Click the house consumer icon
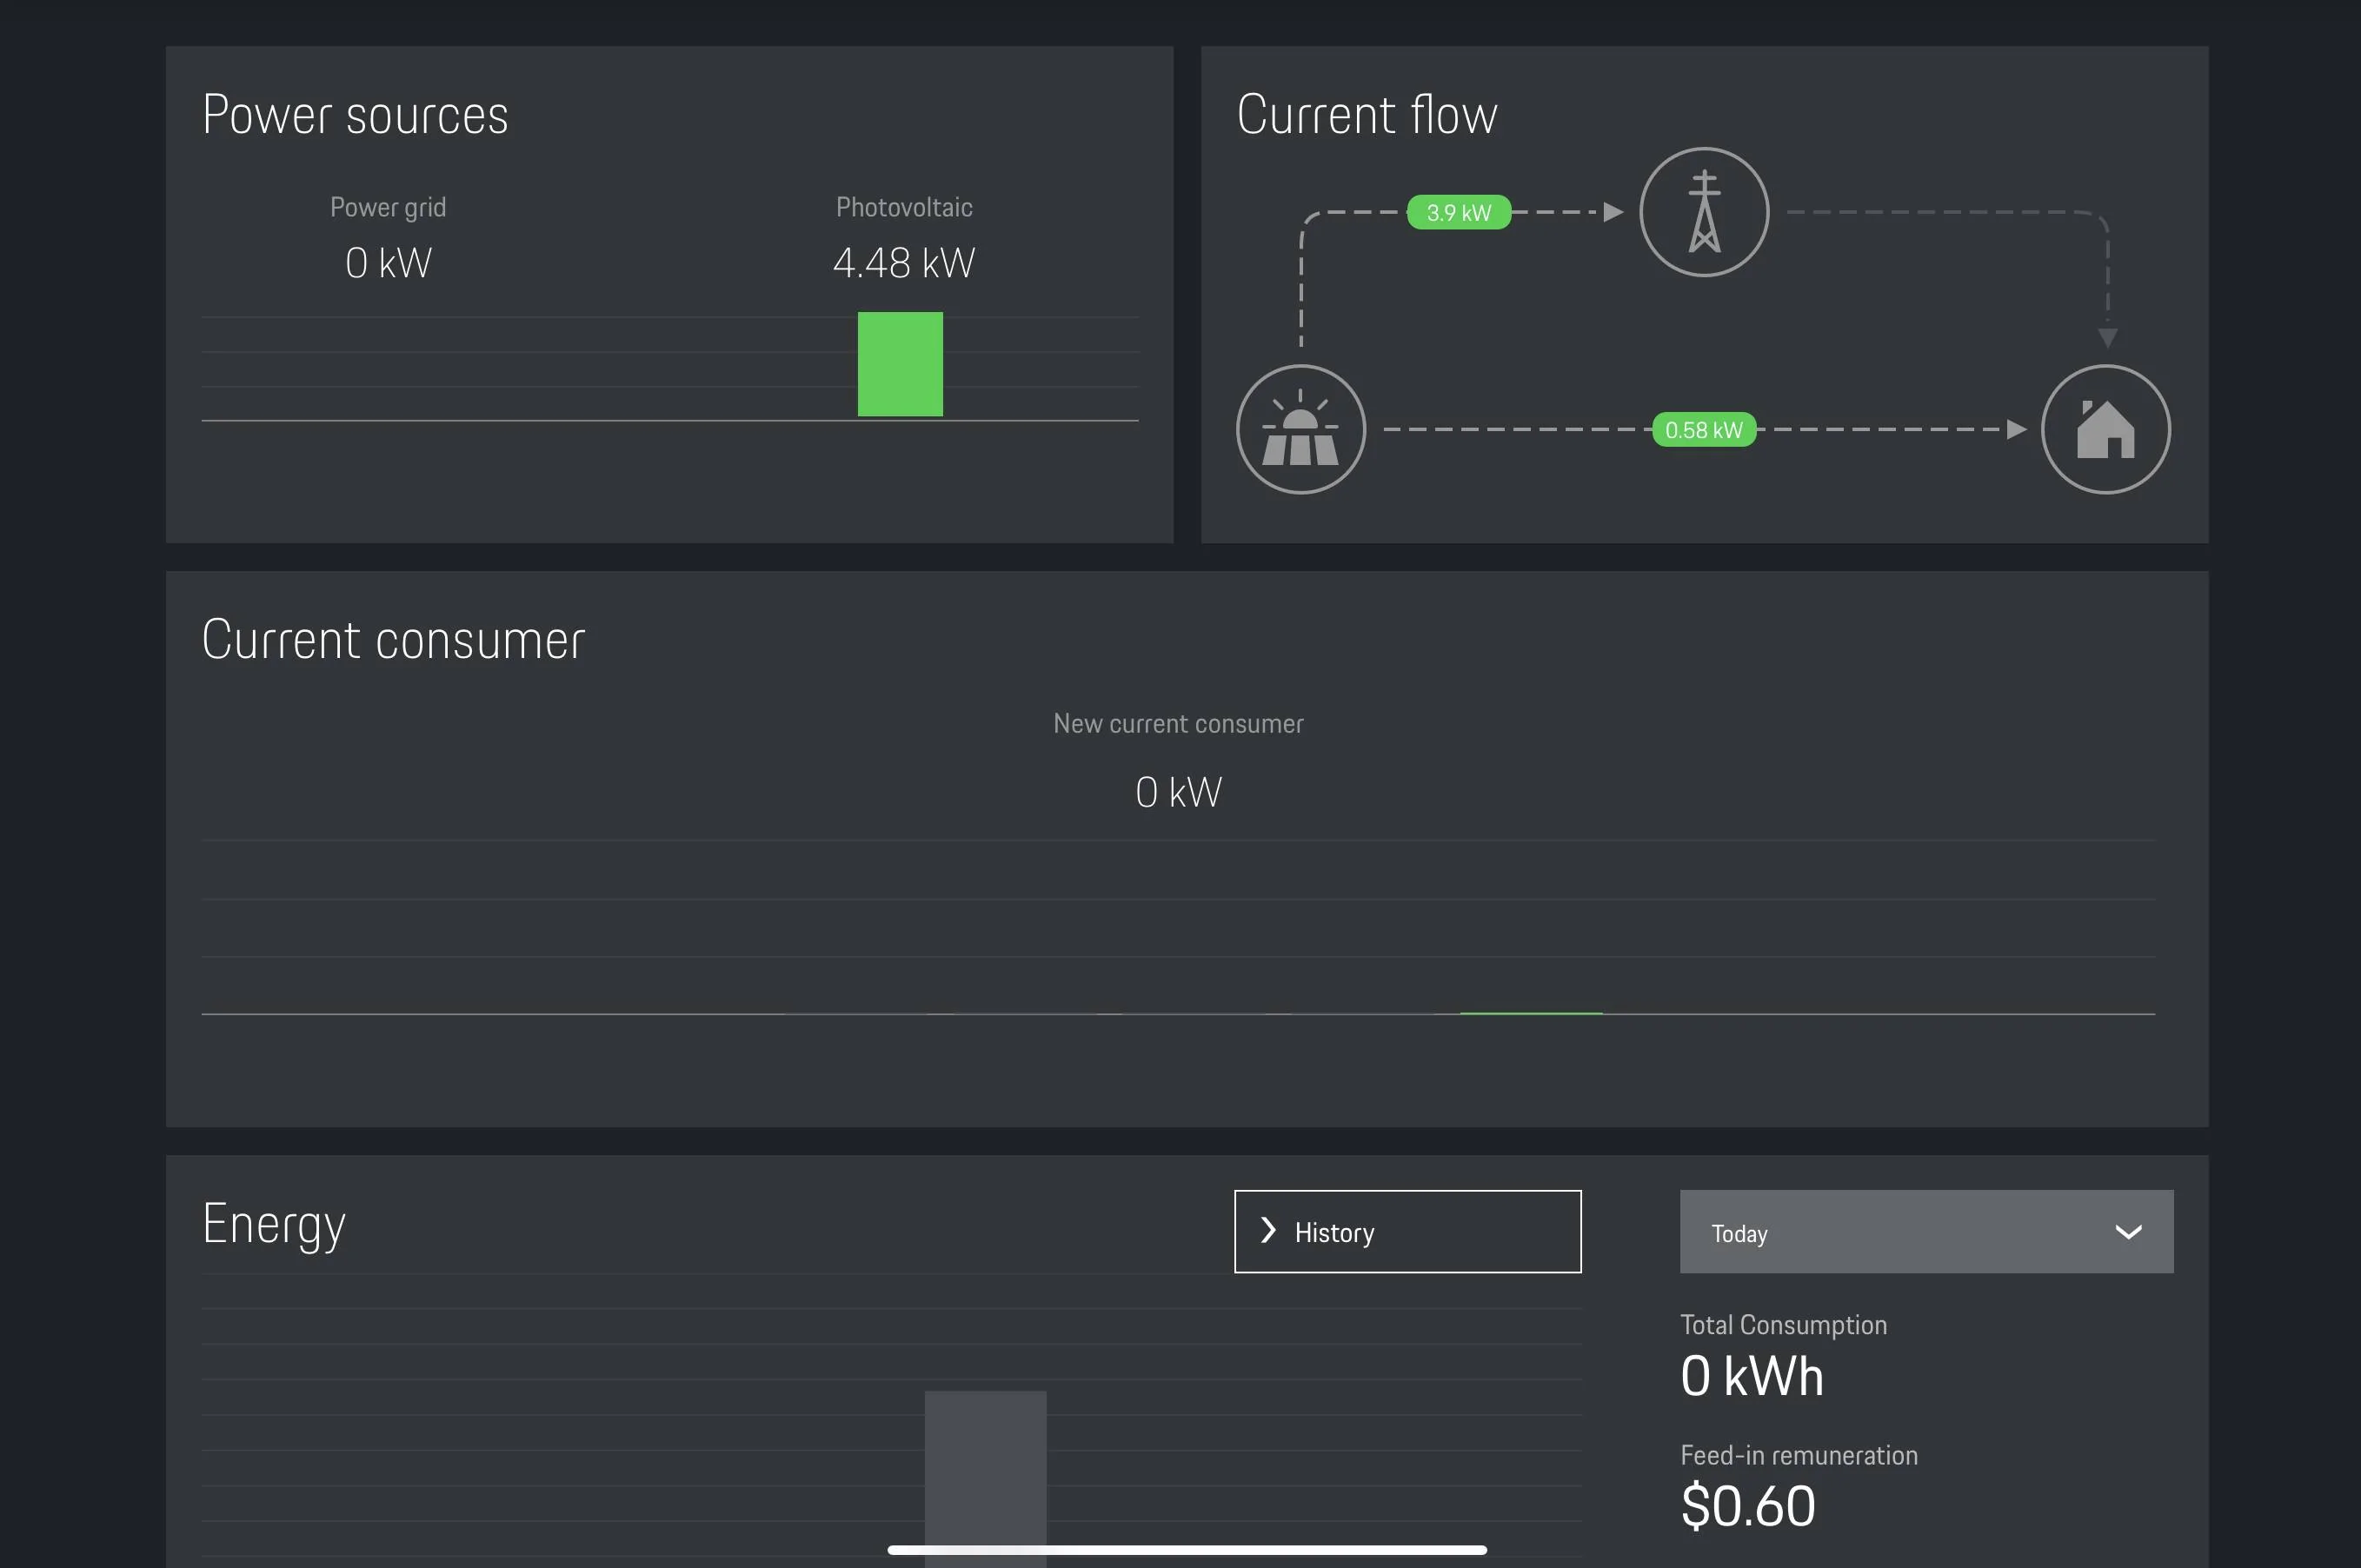 pos(2105,429)
